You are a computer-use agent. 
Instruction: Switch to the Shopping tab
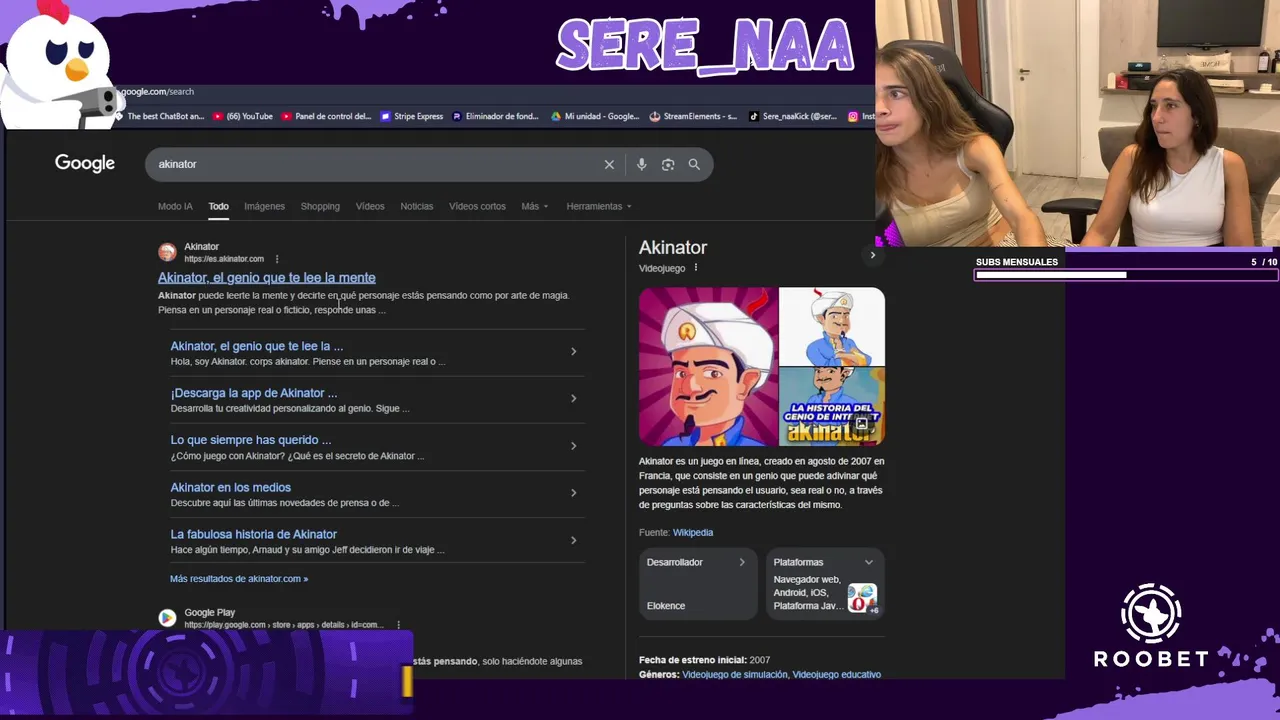[320, 206]
